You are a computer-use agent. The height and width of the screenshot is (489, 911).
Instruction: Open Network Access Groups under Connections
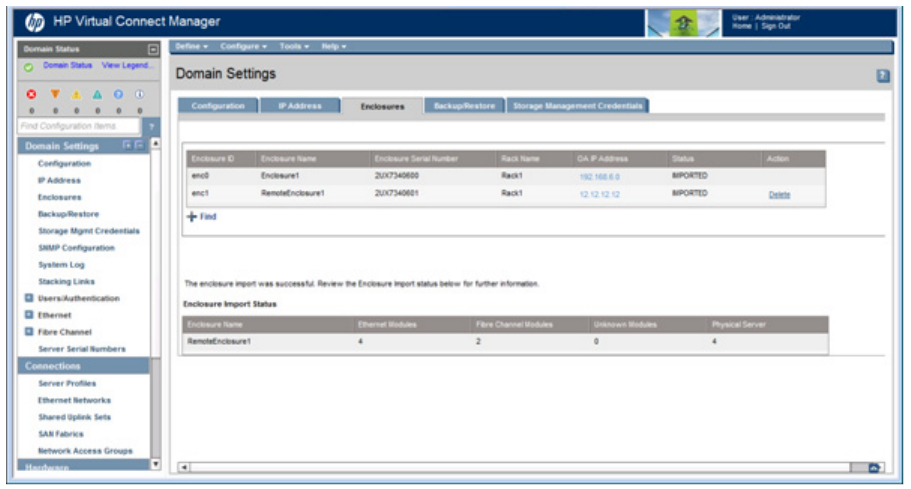(x=85, y=450)
